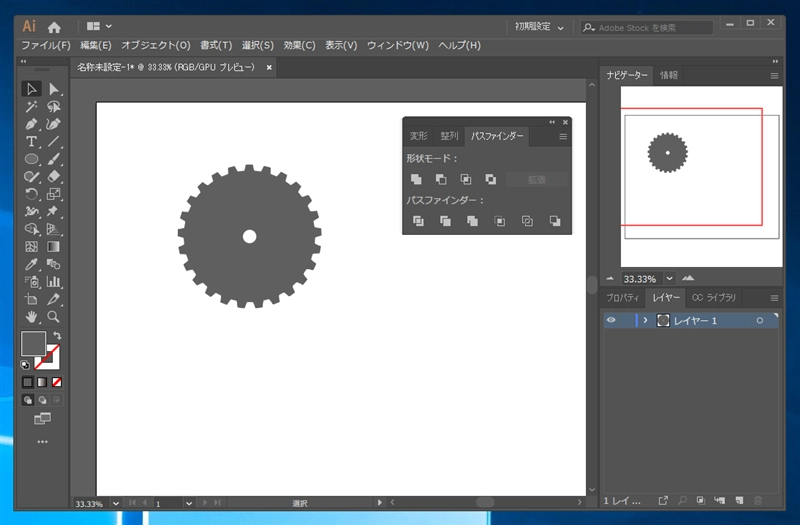Select the Pen tool
The height and width of the screenshot is (525, 800).
coord(32,124)
